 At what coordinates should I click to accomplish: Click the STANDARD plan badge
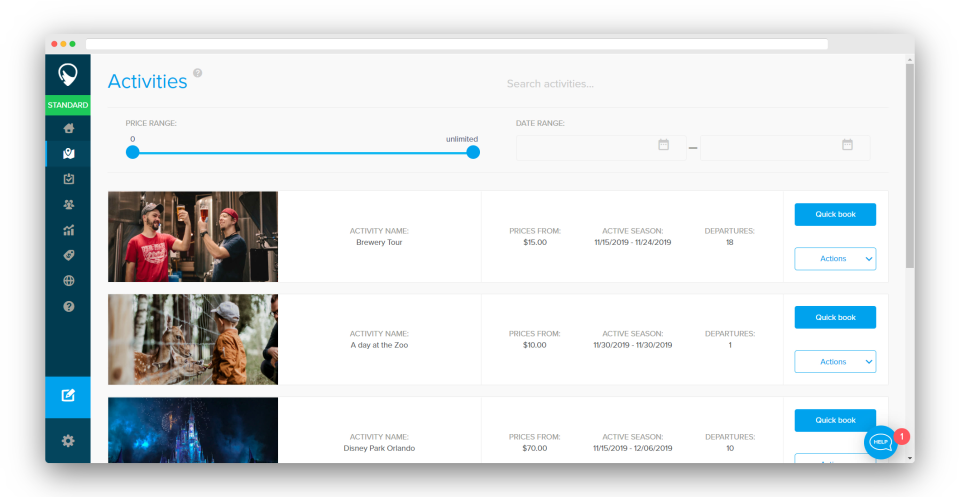[x=68, y=105]
